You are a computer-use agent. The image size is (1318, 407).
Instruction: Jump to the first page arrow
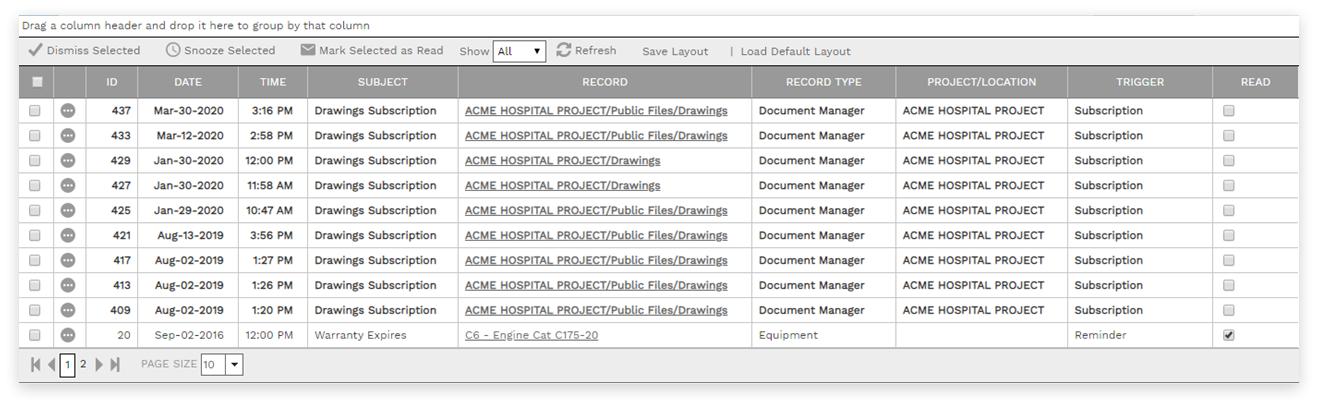(36, 365)
